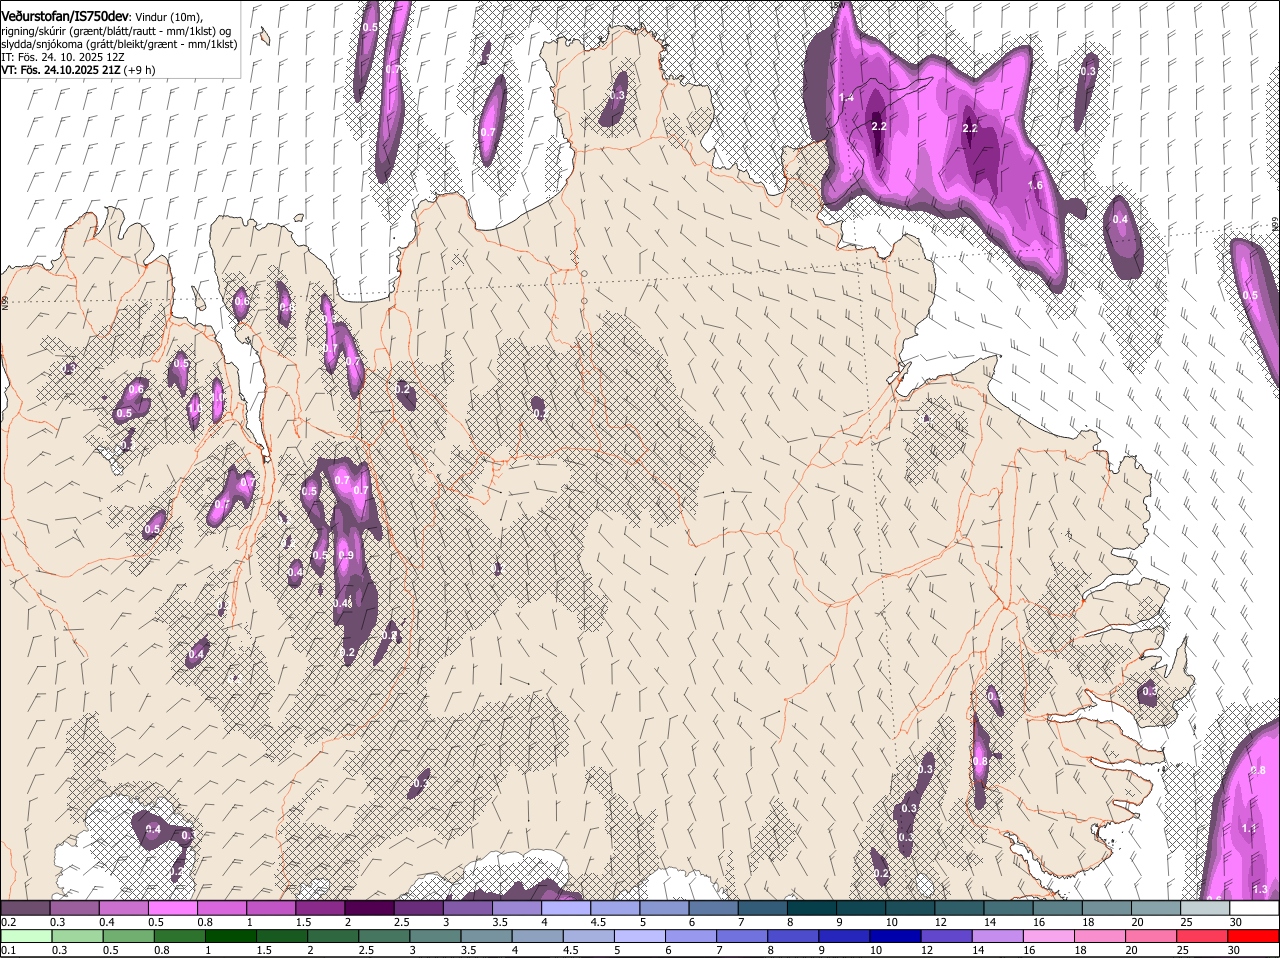
Task: Click the 1.1 value in the southeast corner
Action: [1249, 828]
